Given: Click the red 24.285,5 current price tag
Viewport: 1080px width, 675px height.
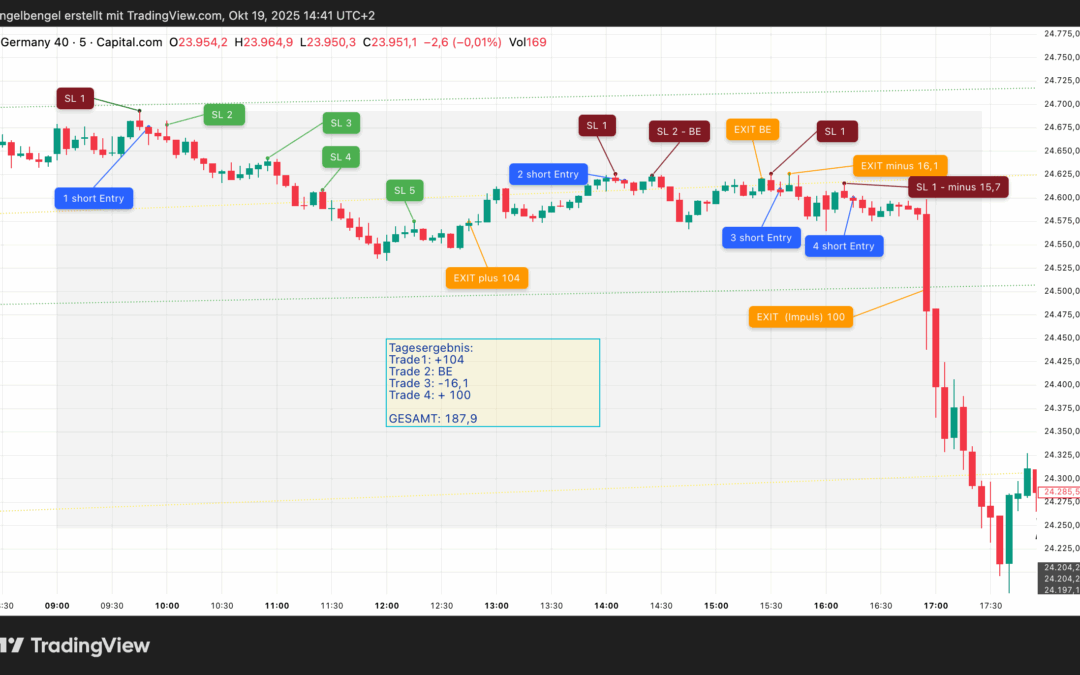Looking at the screenshot, I should tap(1058, 493).
